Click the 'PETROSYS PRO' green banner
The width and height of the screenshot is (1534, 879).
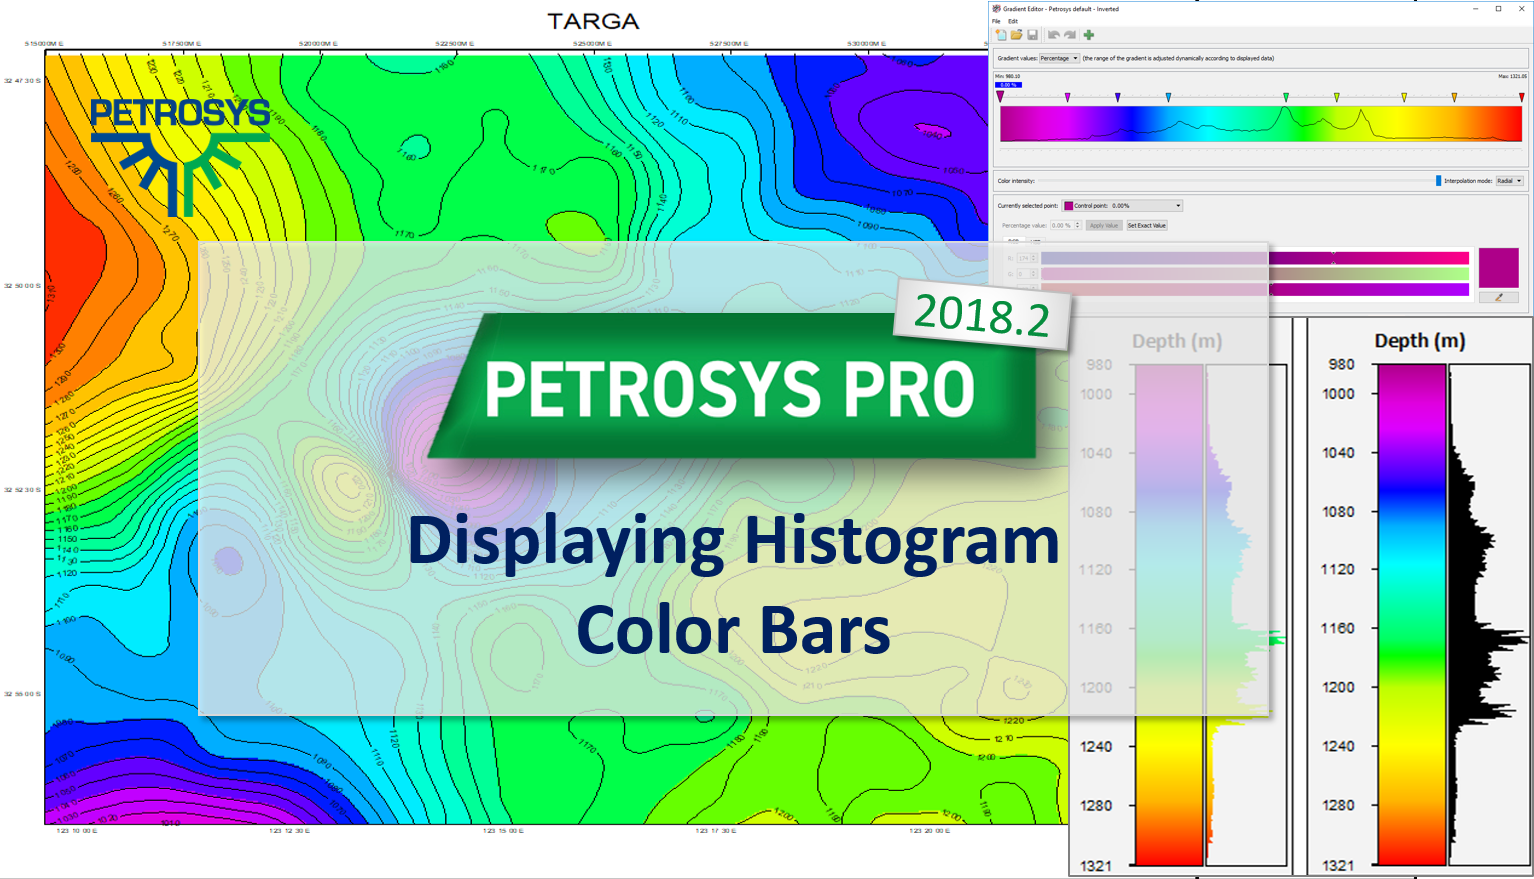coord(732,388)
